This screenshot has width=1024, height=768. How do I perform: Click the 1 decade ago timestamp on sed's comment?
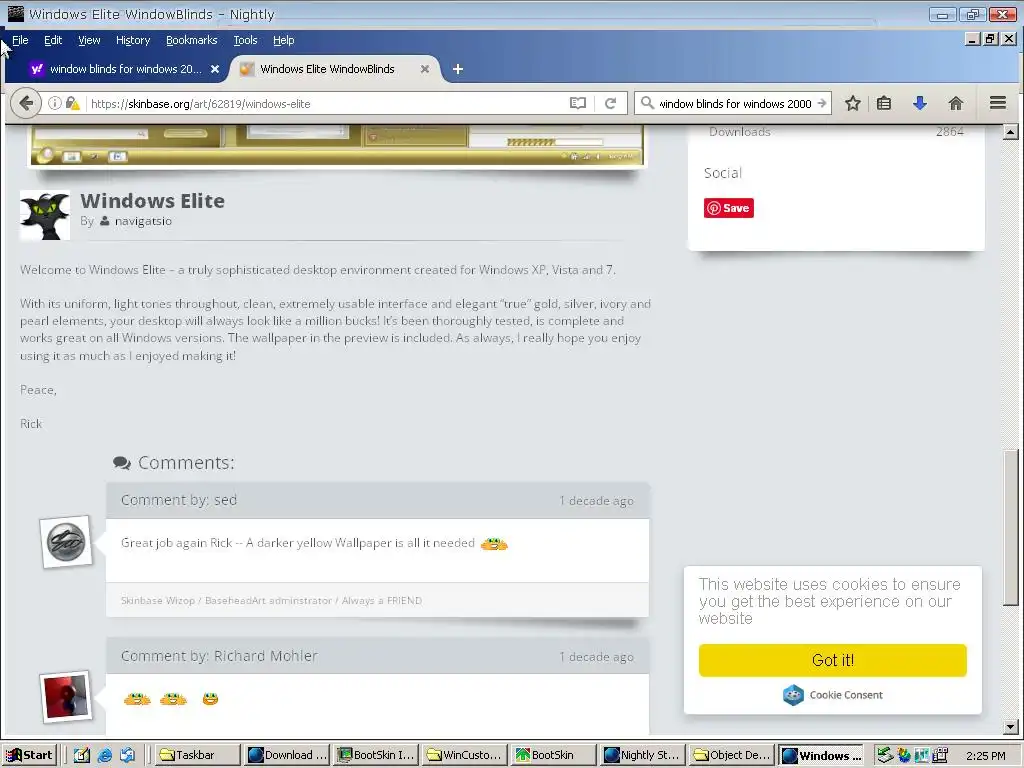click(596, 501)
